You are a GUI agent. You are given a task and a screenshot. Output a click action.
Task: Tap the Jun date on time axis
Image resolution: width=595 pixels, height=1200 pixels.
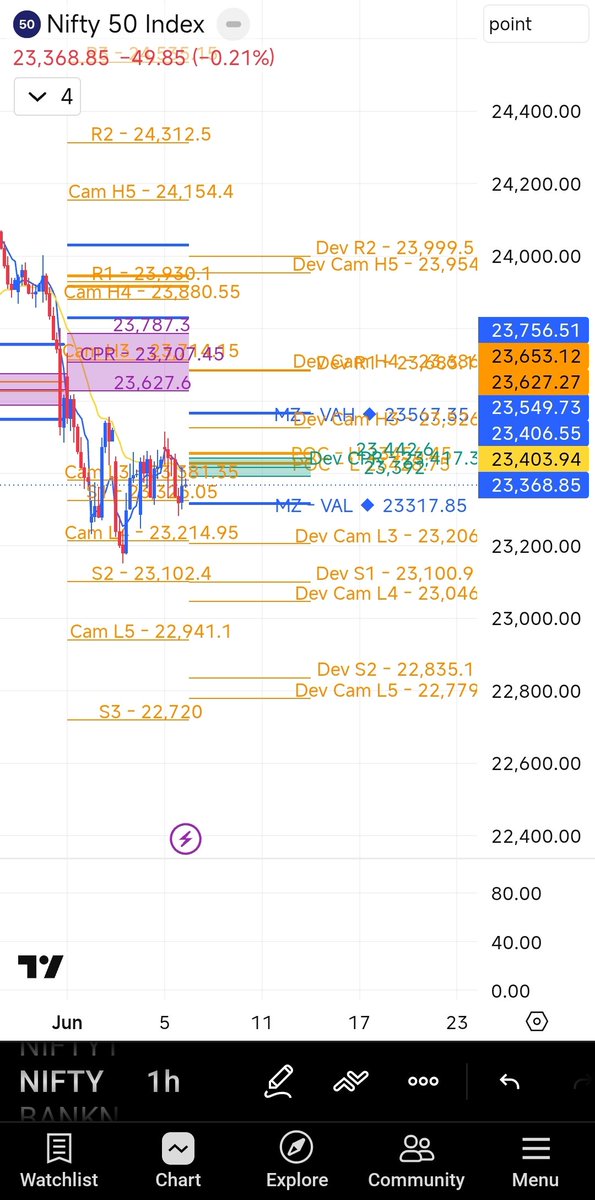[67, 1022]
